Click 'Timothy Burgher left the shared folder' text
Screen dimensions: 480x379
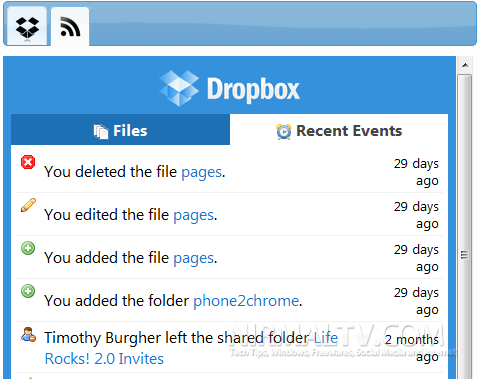(177, 338)
